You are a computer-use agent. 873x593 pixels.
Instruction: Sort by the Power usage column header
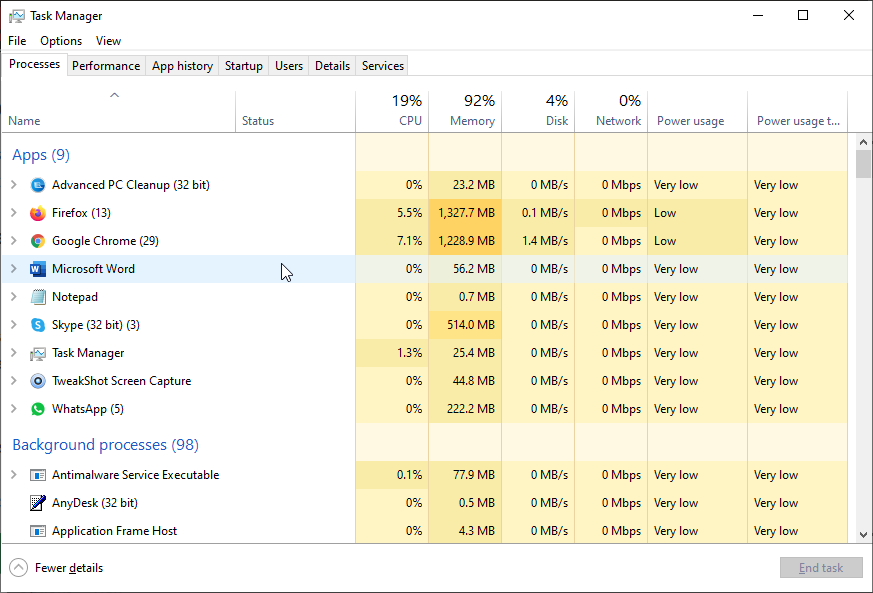point(698,112)
